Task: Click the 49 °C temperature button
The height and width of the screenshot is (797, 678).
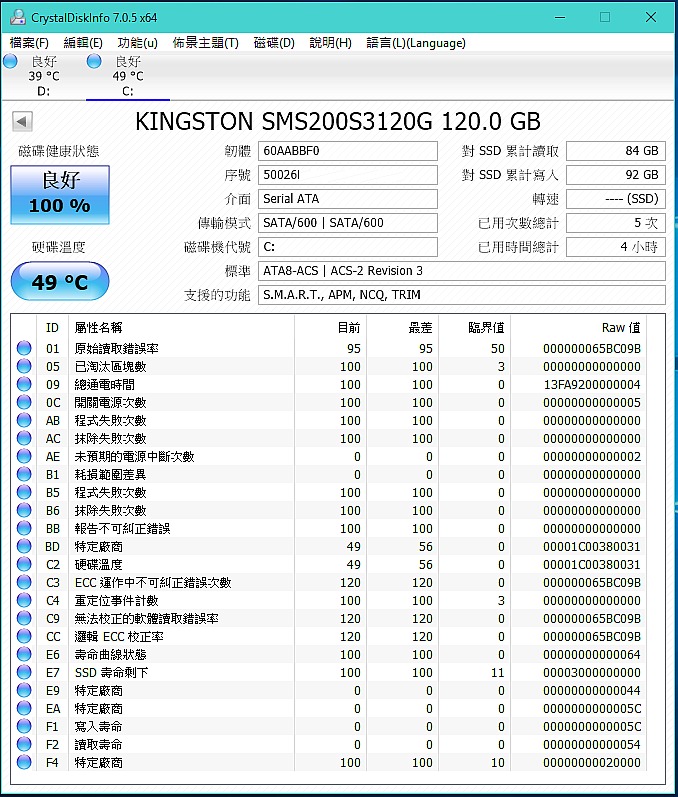Action: click(x=60, y=281)
